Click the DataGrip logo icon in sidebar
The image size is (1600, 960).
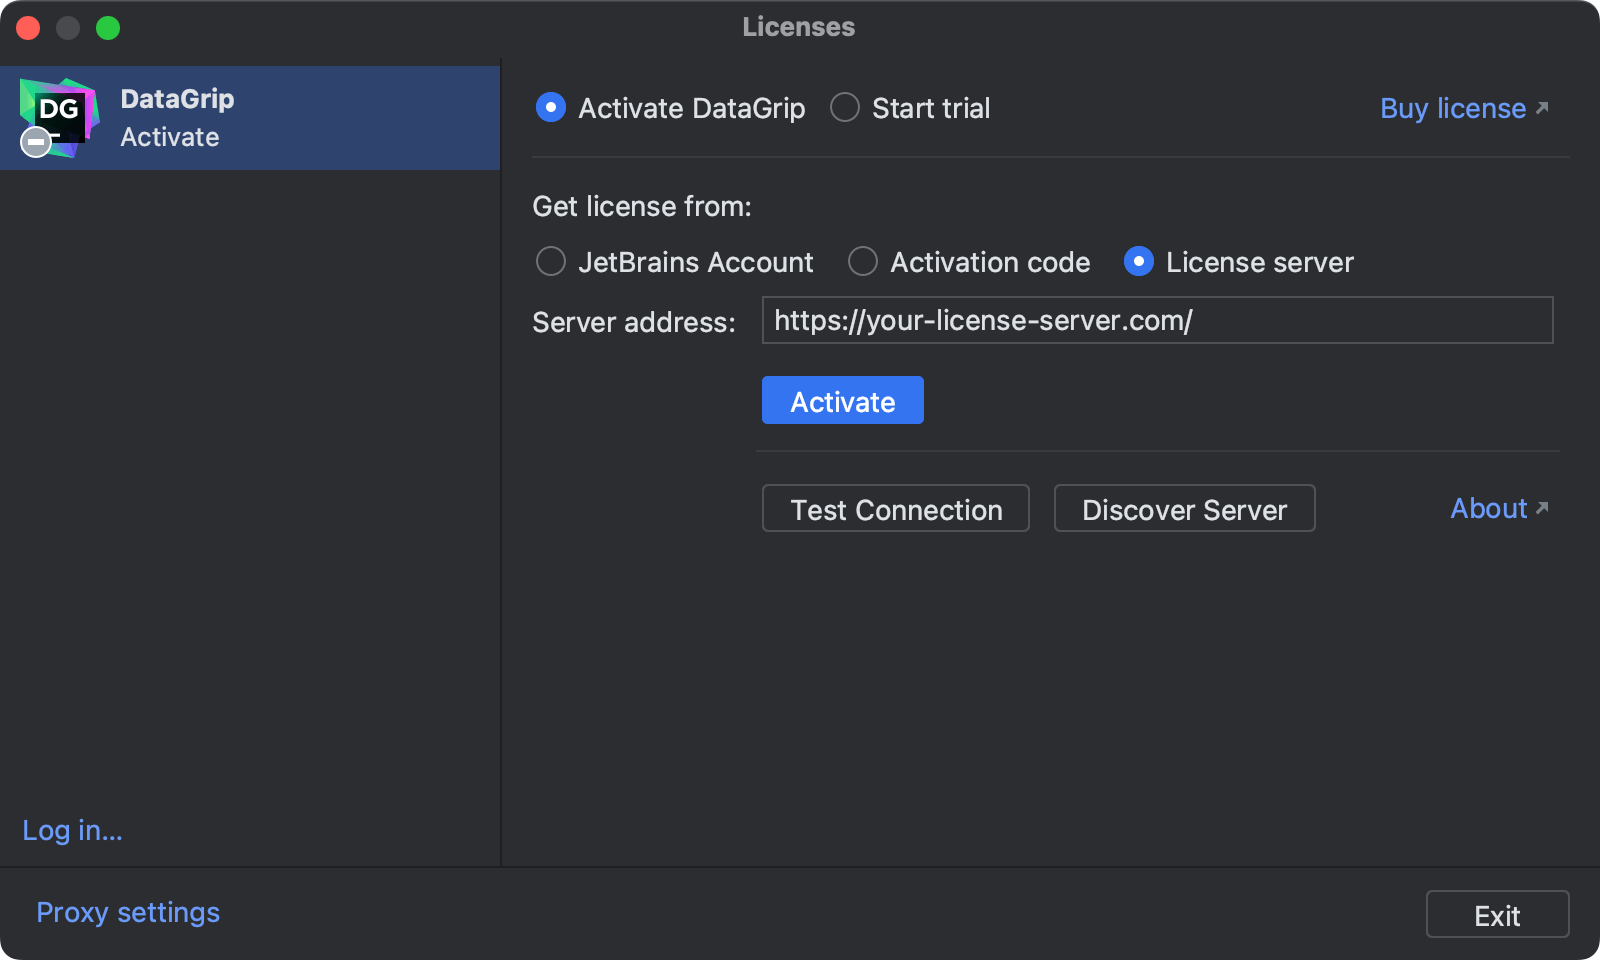[58, 112]
